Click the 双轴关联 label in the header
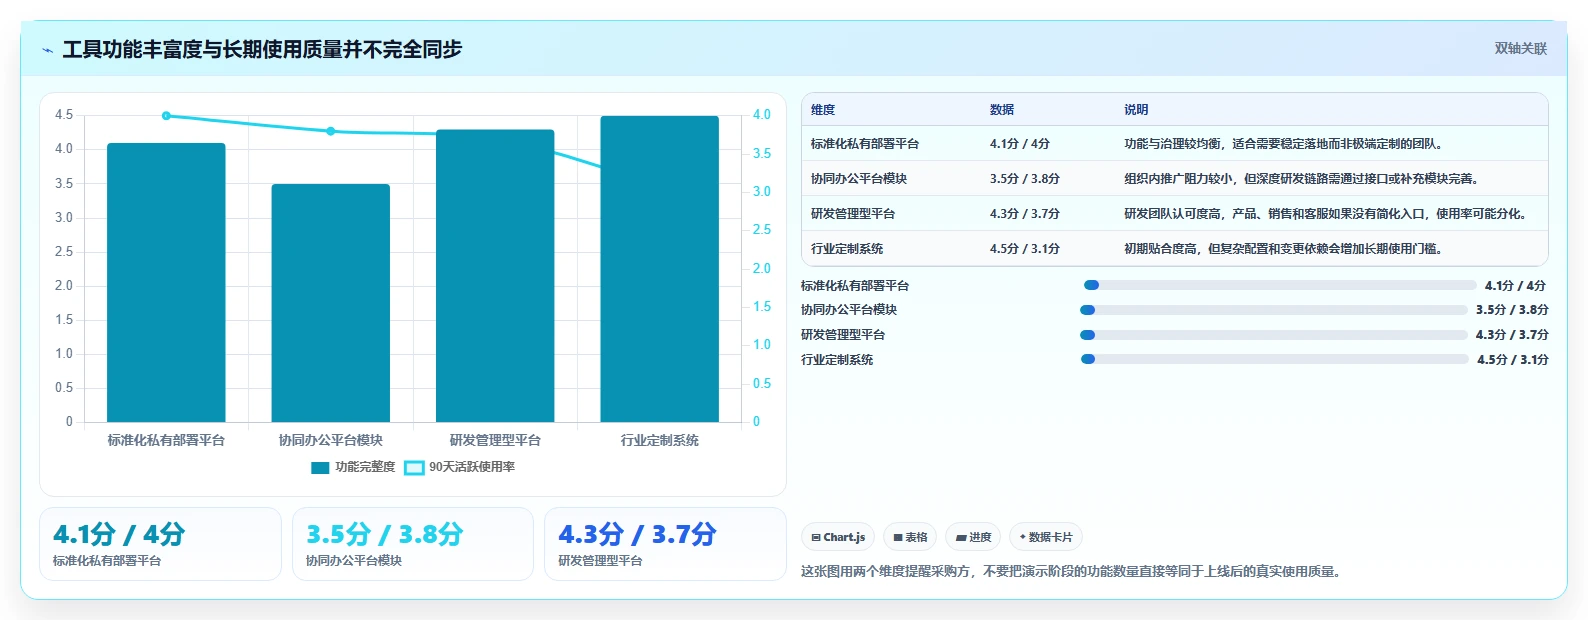1588x620 pixels. coord(1520,48)
